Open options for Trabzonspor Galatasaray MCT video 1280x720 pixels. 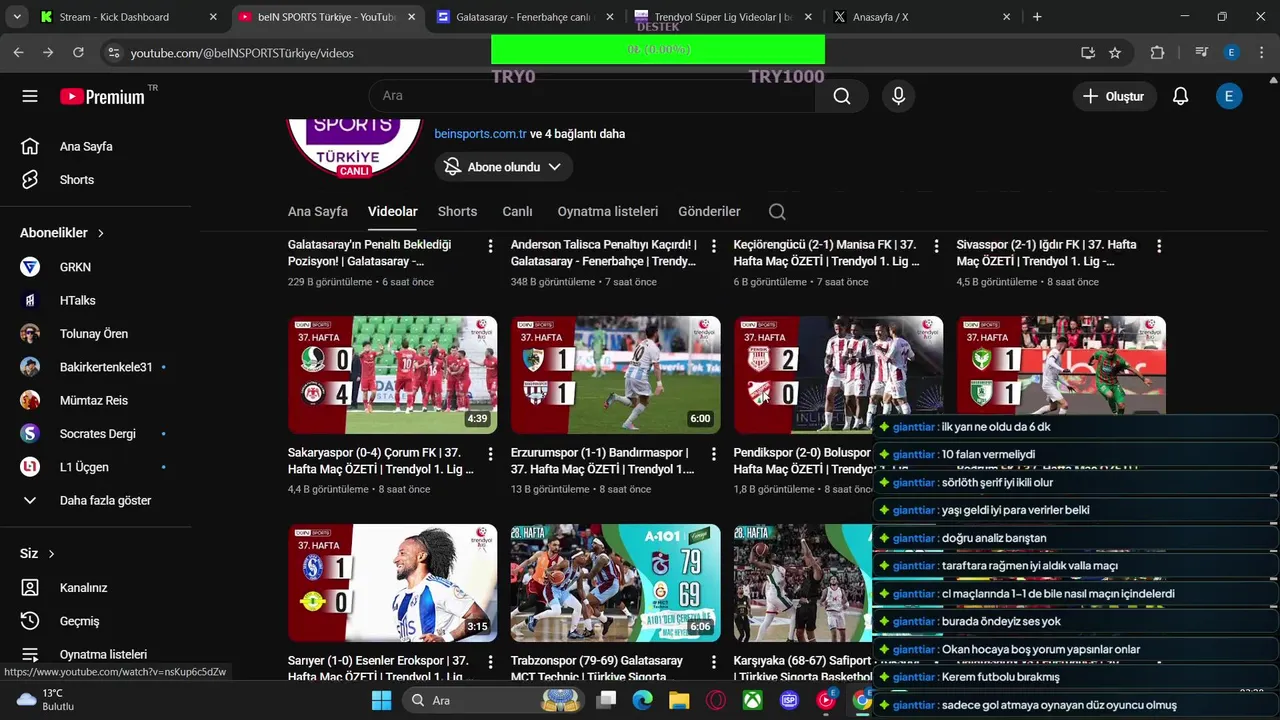713,662
